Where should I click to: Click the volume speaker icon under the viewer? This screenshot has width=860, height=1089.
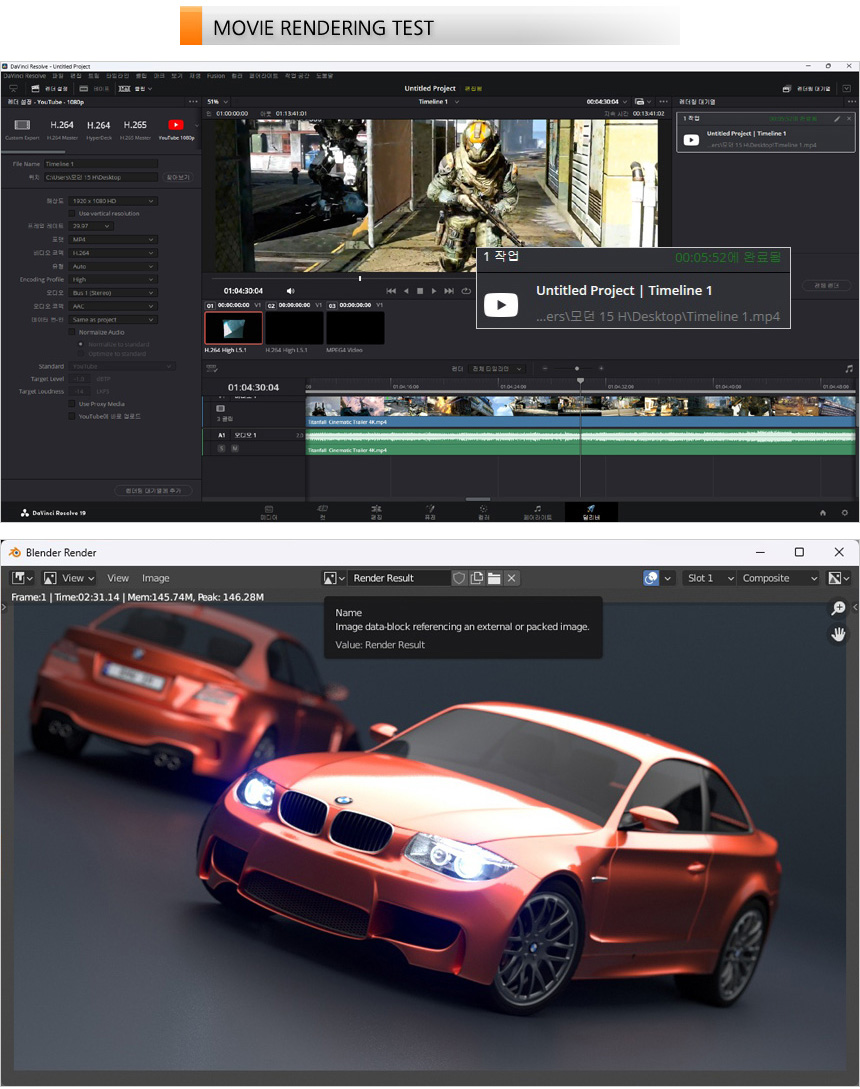click(x=291, y=291)
